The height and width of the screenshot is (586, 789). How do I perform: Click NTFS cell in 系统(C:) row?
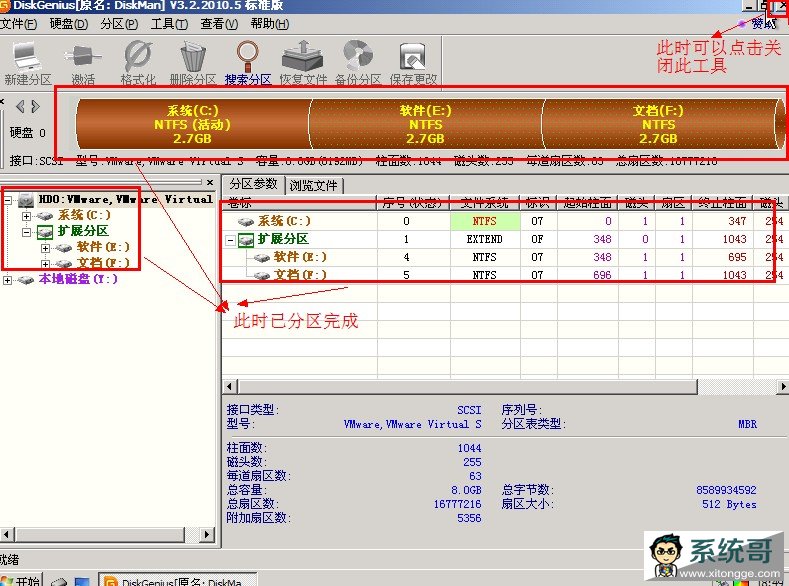pos(485,221)
